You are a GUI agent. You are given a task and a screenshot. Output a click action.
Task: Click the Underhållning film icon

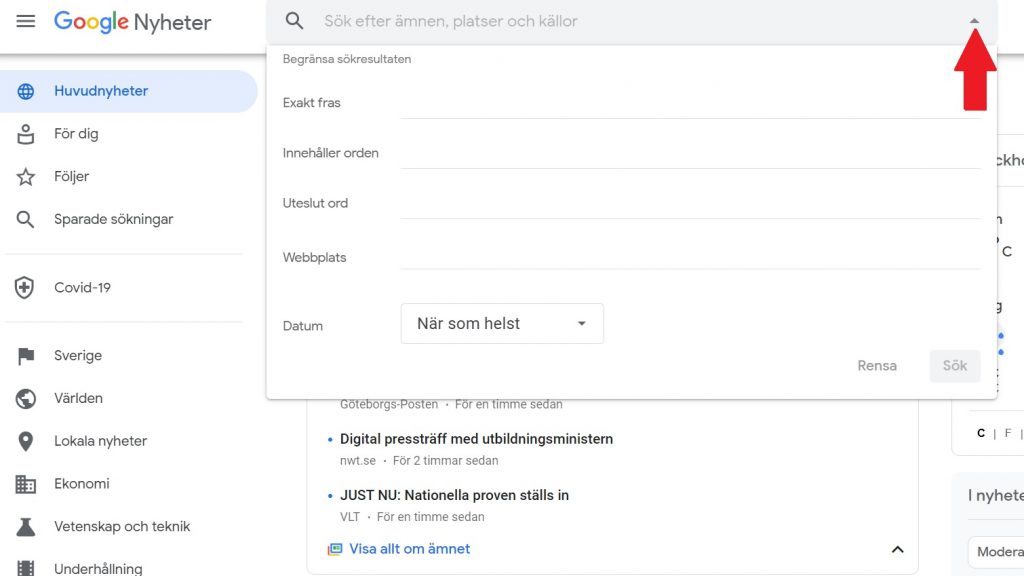(x=25, y=568)
